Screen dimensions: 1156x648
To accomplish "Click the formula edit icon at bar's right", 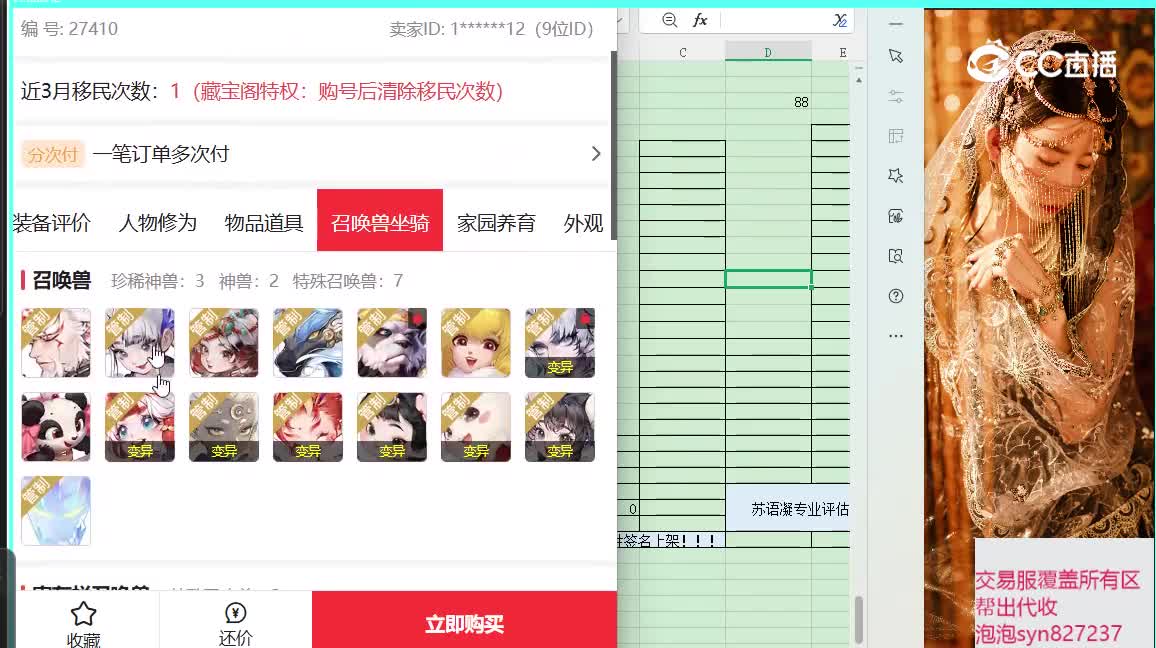I will click(x=840, y=20).
